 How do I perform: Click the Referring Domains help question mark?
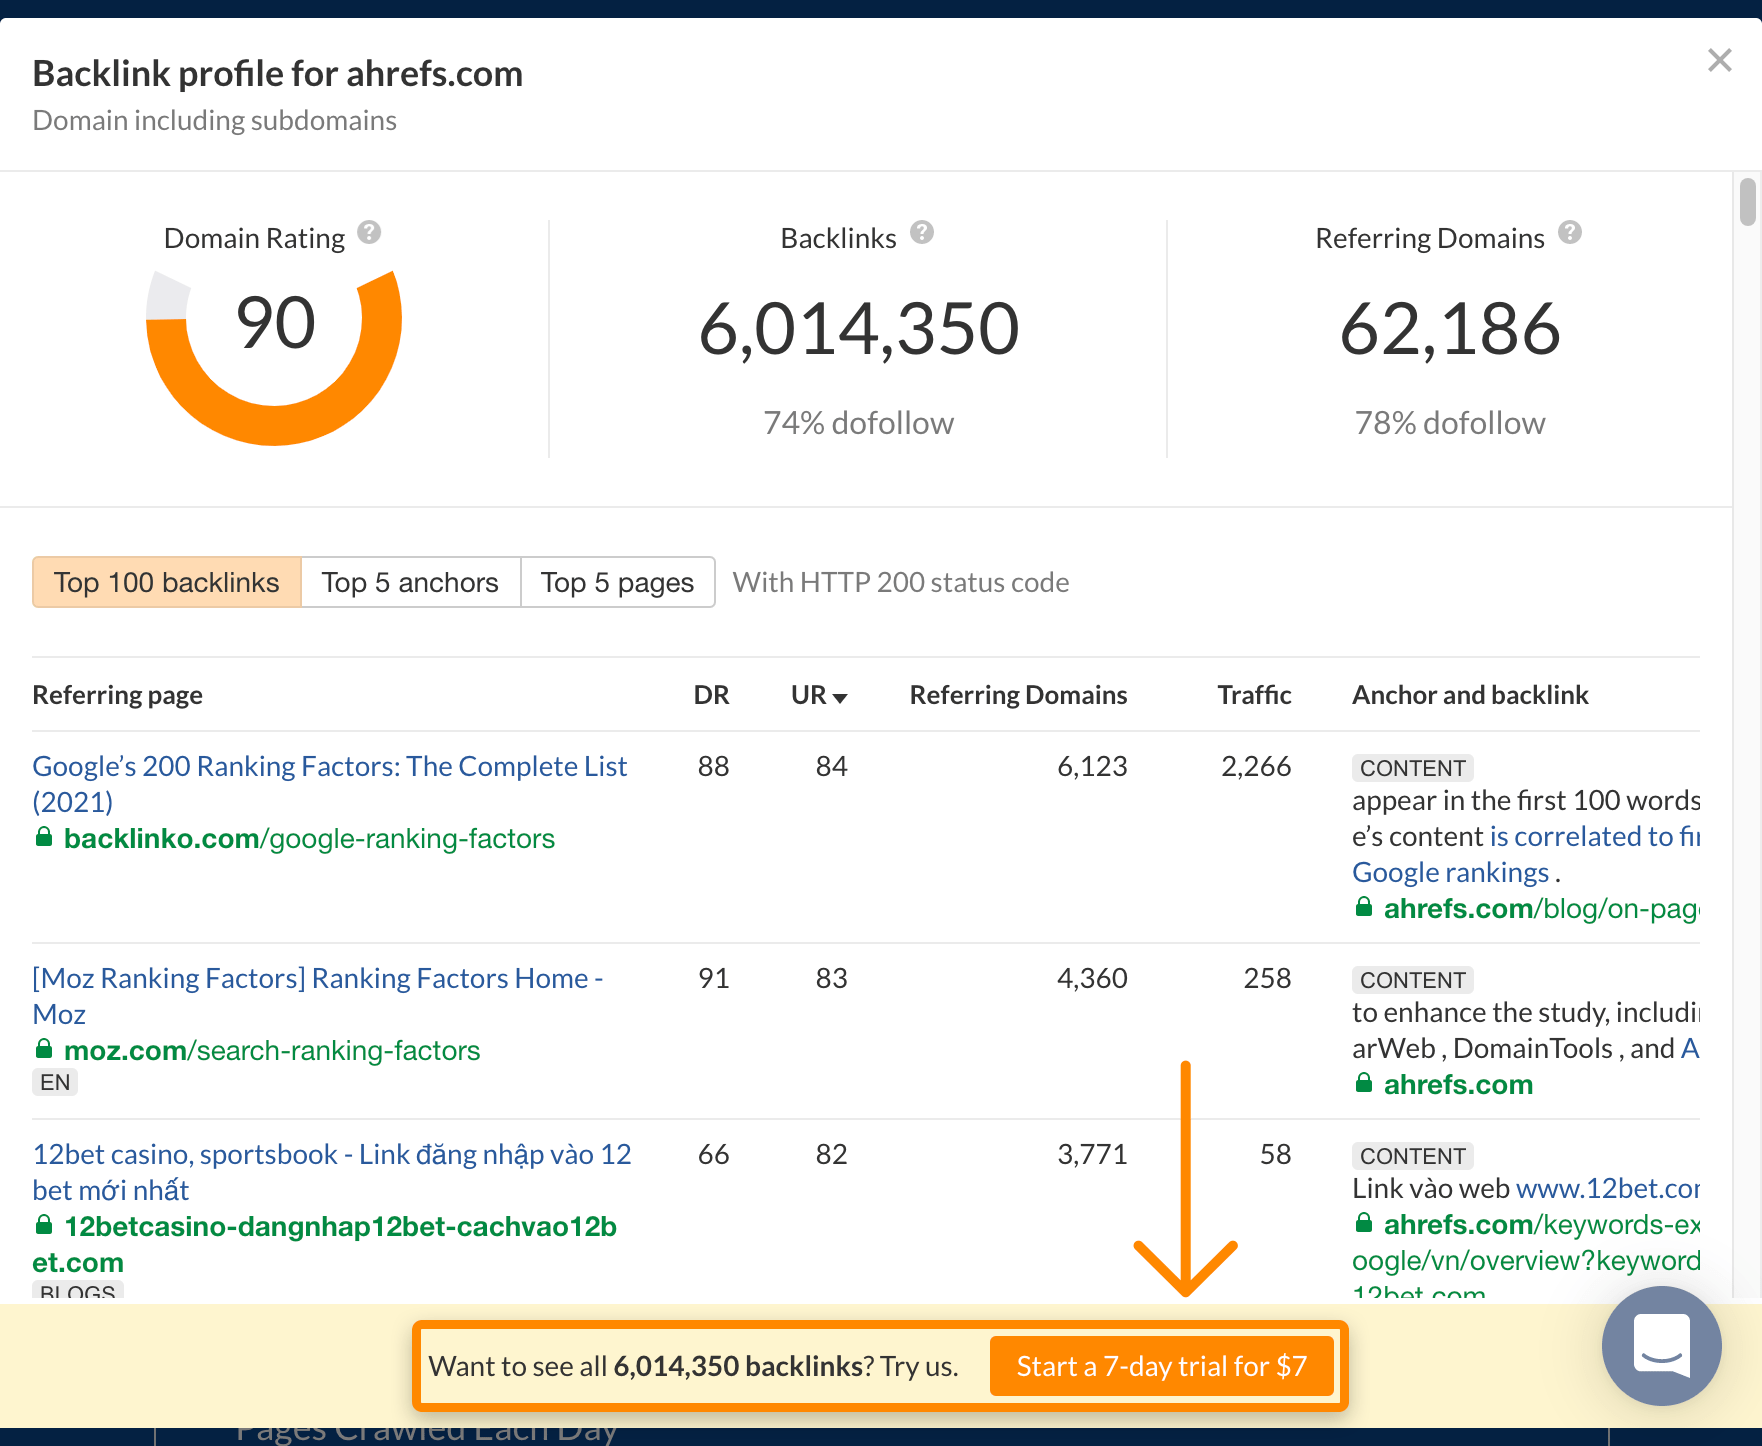click(x=1569, y=233)
